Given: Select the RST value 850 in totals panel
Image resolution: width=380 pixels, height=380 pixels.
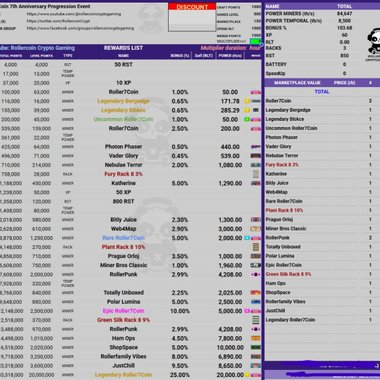Looking at the screenshot, I should click(x=345, y=56).
